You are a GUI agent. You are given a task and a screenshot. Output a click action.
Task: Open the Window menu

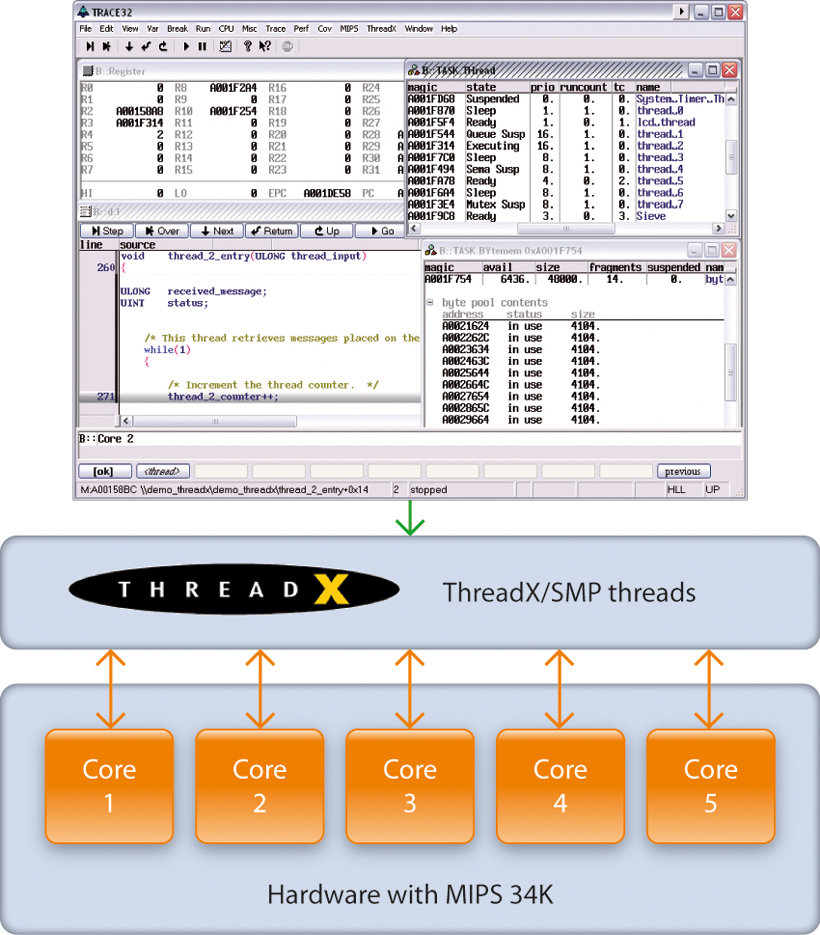419,29
